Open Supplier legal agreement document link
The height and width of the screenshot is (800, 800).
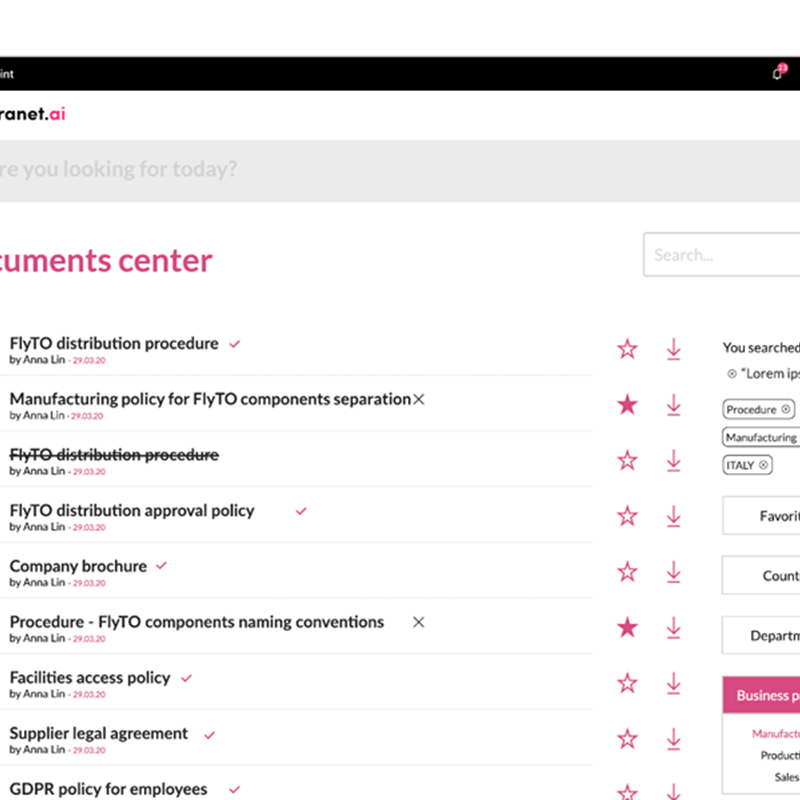[99, 733]
